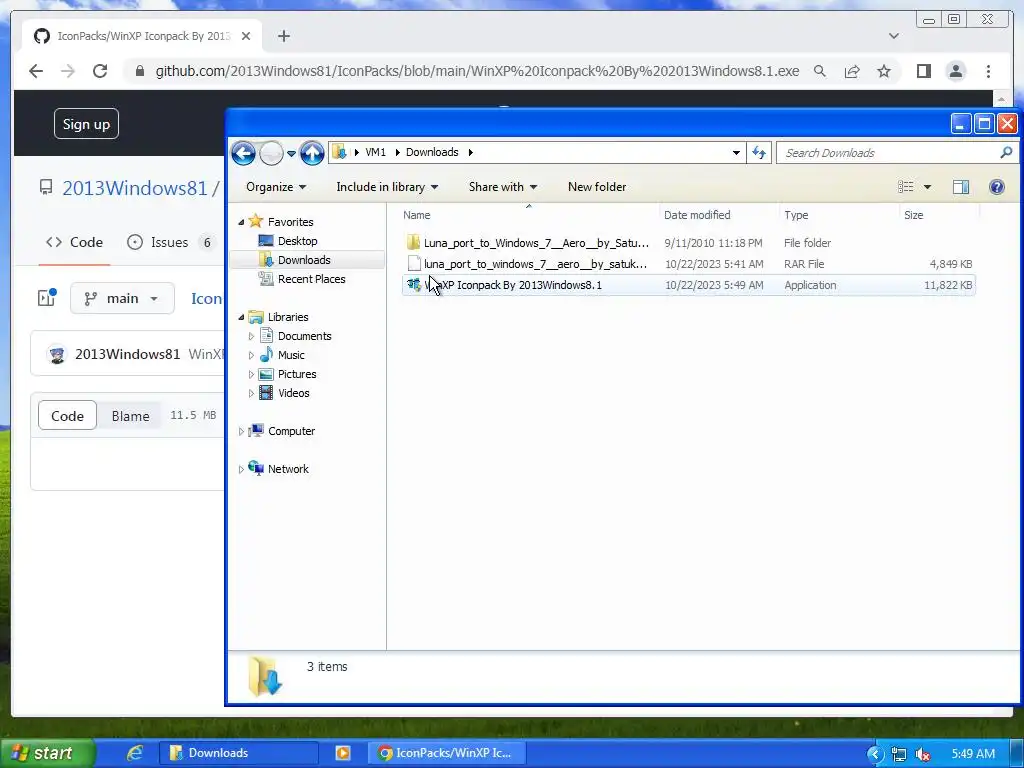Screen dimensions: 1024x768
Task: Select the Luna_port_to_Windows_7 file folder
Action: pyautogui.click(x=689, y=243)
